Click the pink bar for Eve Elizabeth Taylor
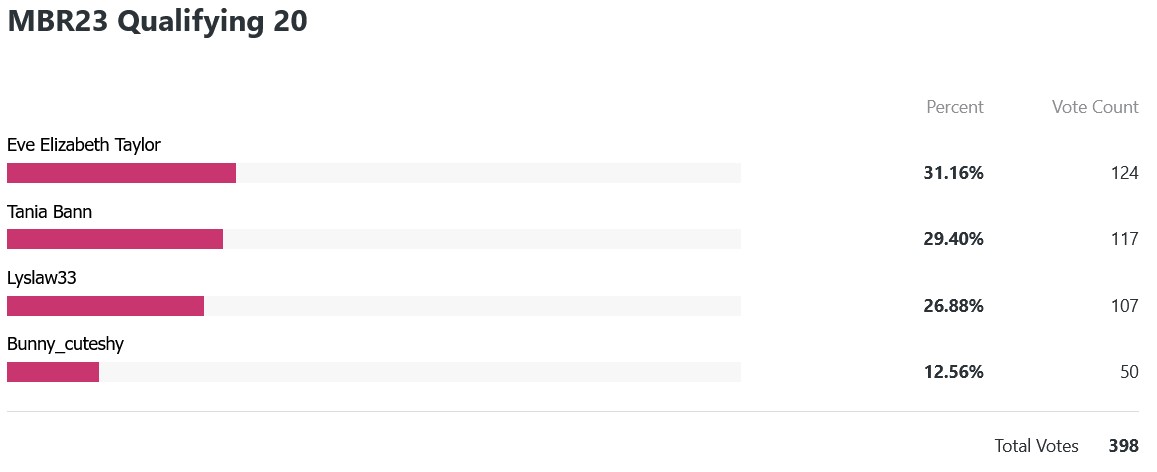Image resolution: width=1157 pixels, height=472 pixels. 122,173
